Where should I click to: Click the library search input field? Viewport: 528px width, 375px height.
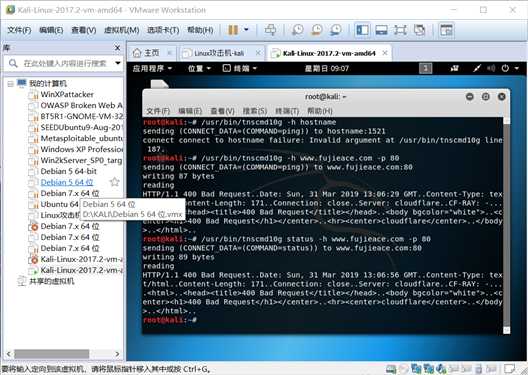pos(65,63)
